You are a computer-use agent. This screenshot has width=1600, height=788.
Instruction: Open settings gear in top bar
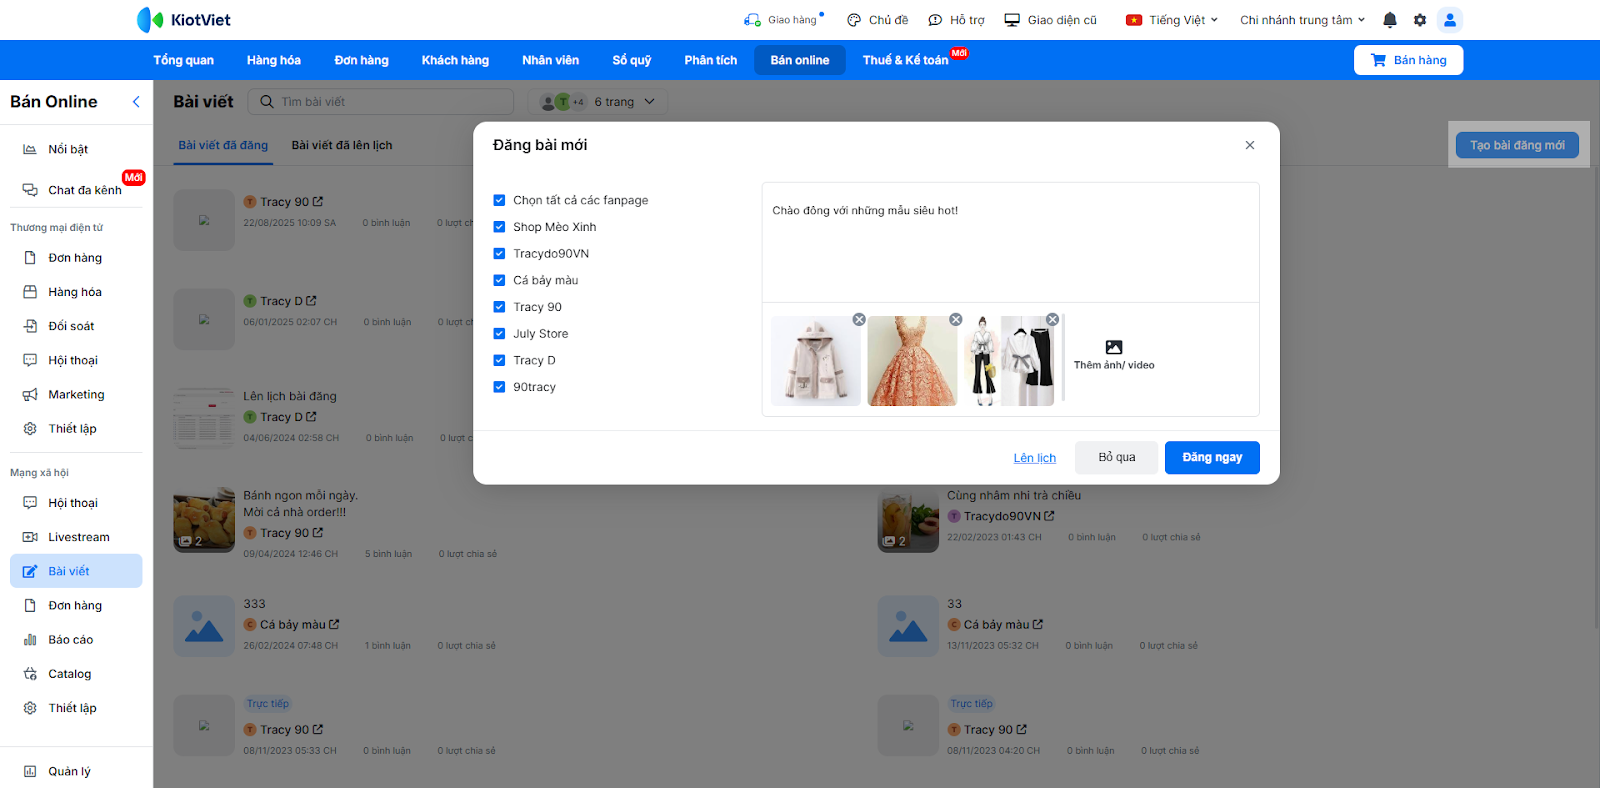1420,20
